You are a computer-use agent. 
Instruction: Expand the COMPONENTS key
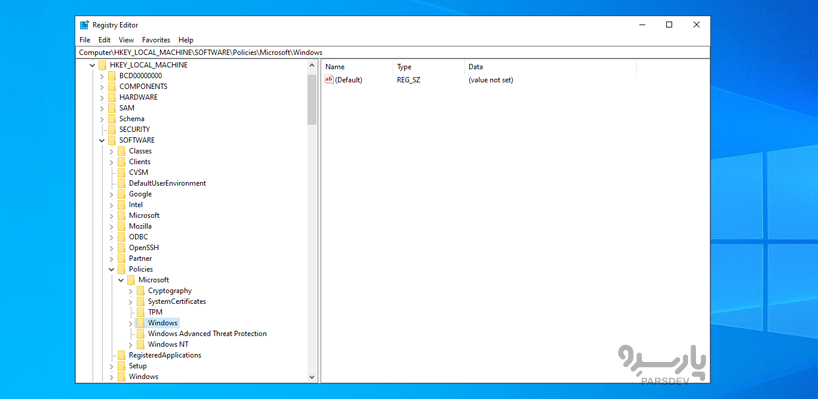(x=102, y=87)
